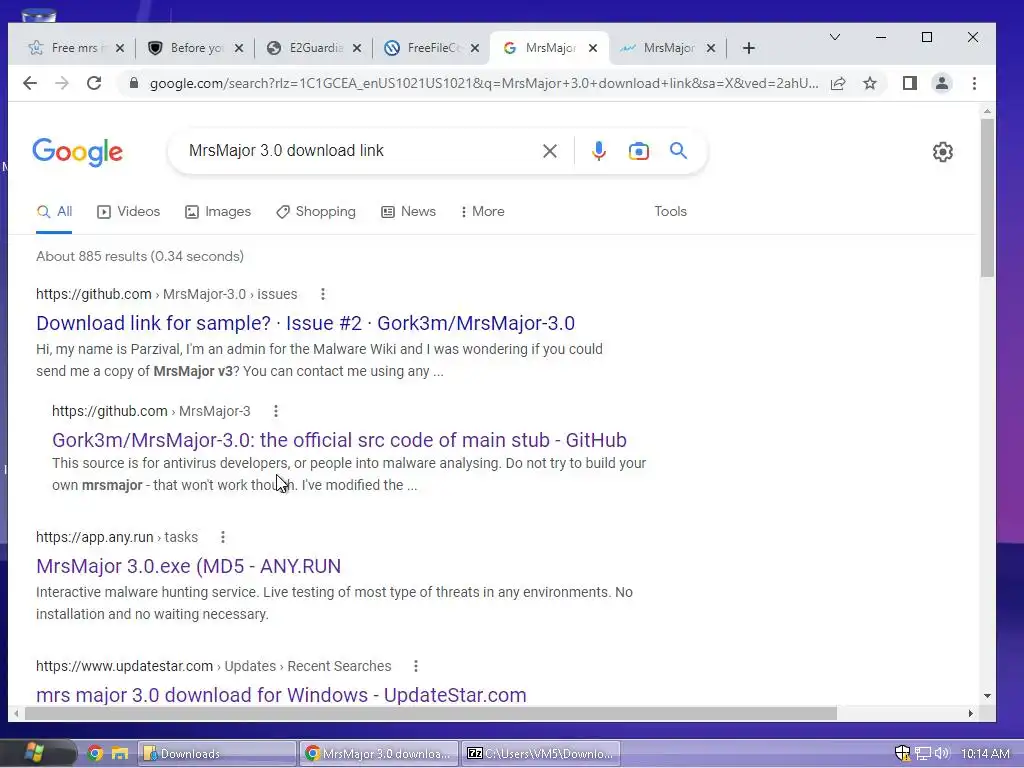Reload the current page
This screenshot has height=768, width=1024.
(94, 83)
